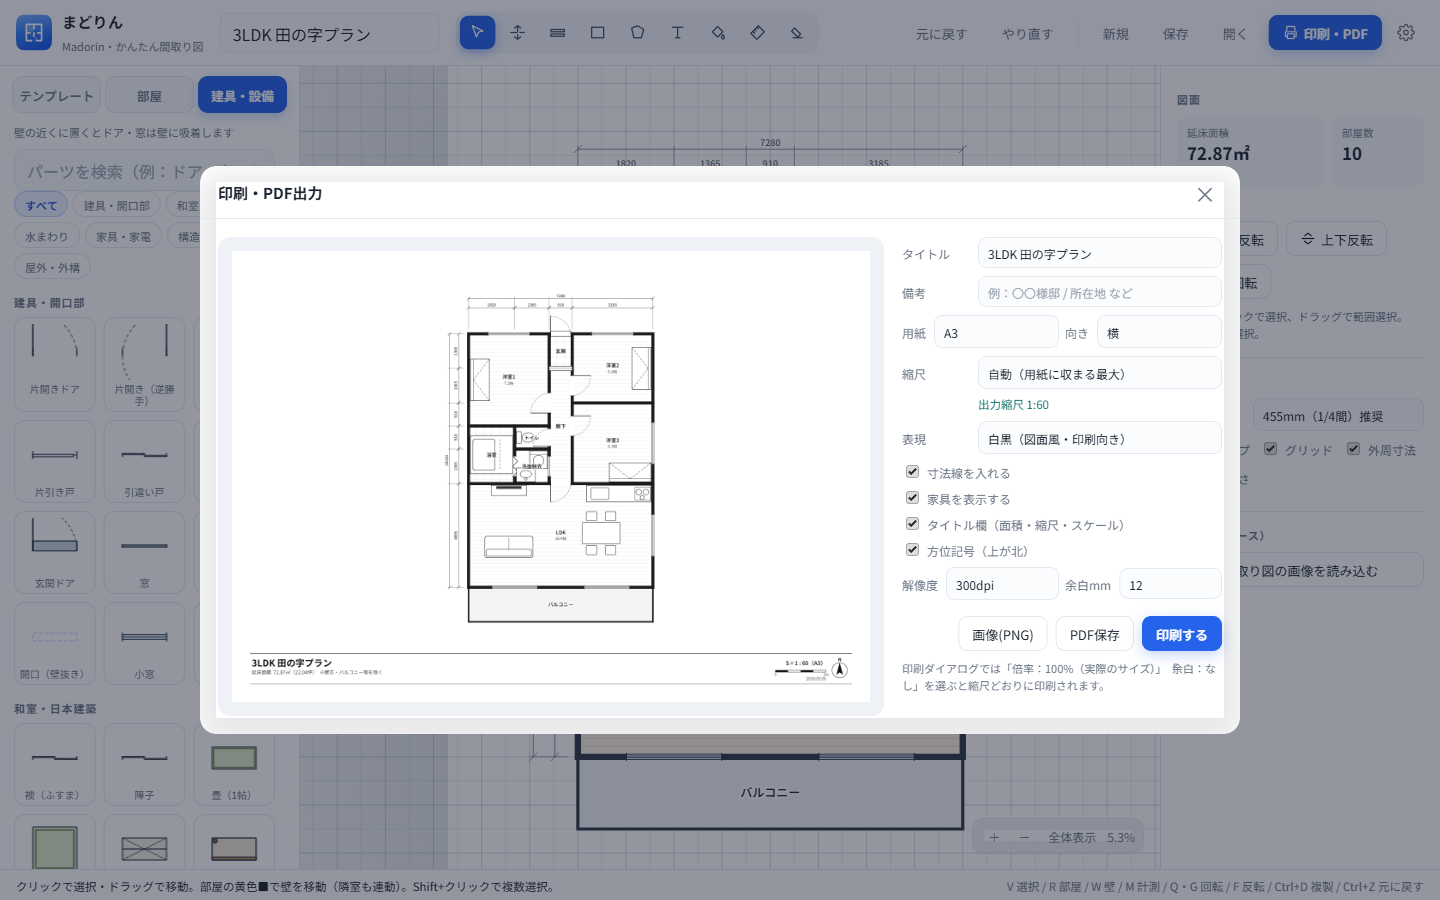This screenshot has height=900, width=1440.
Task: Select the wall drawing tool icon
Action: coord(557,33)
